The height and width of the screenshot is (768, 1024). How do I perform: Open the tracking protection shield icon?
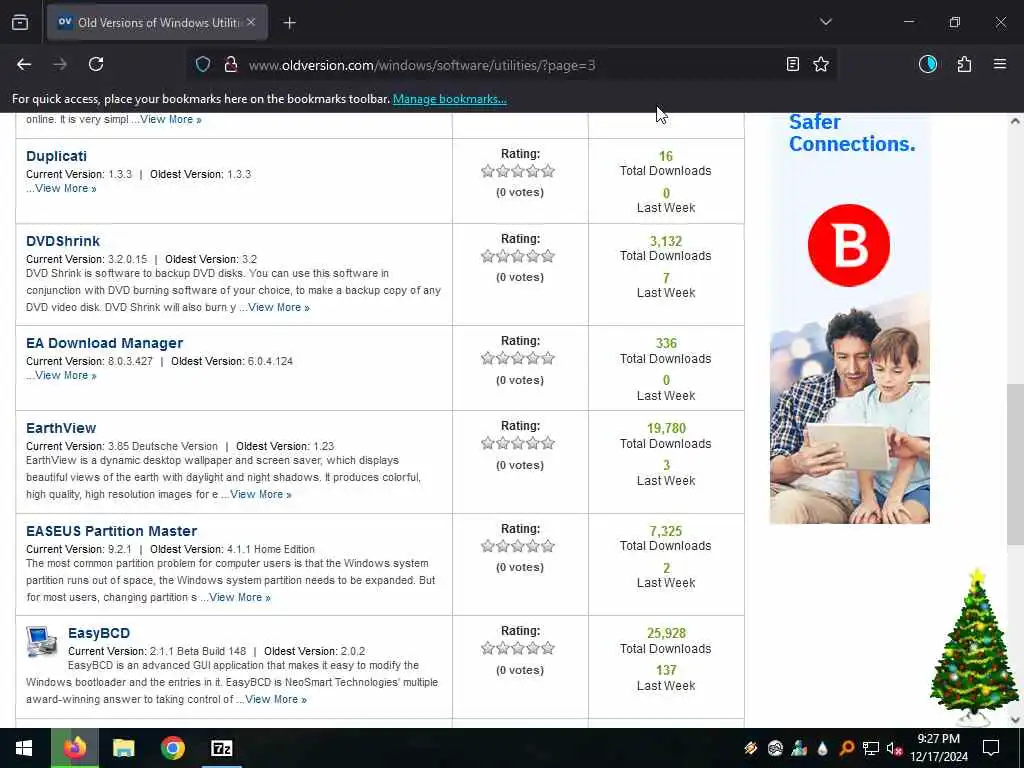(203, 65)
